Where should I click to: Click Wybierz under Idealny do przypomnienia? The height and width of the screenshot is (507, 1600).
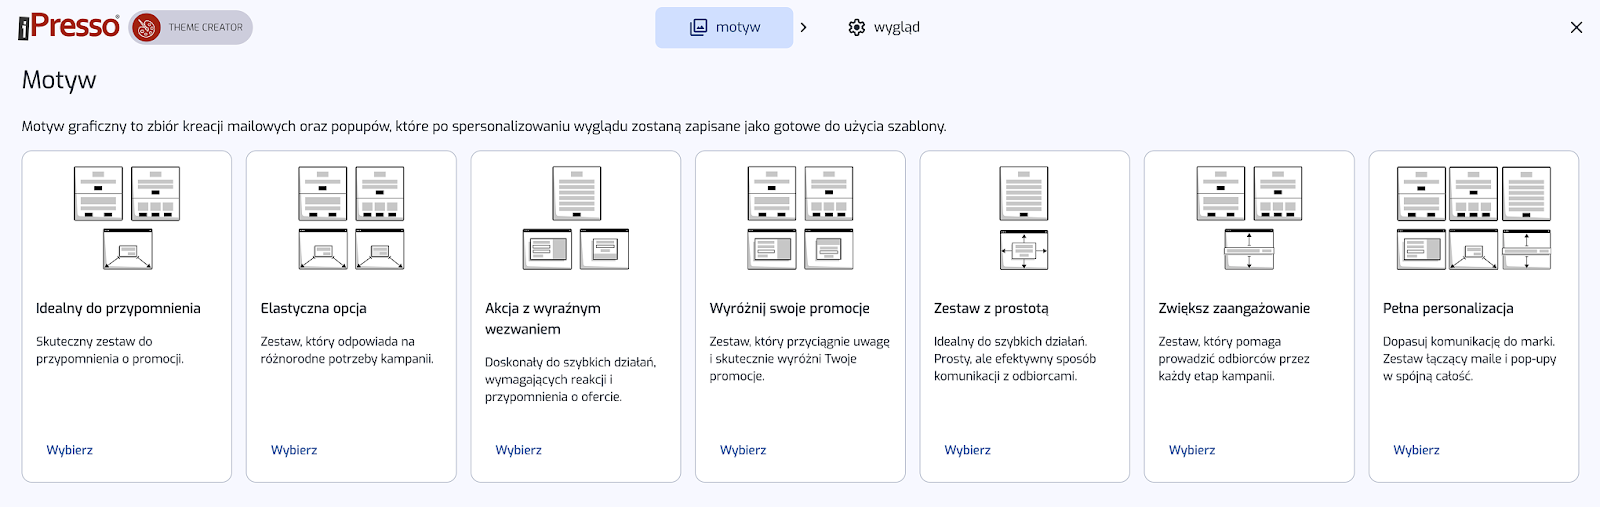[69, 450]
